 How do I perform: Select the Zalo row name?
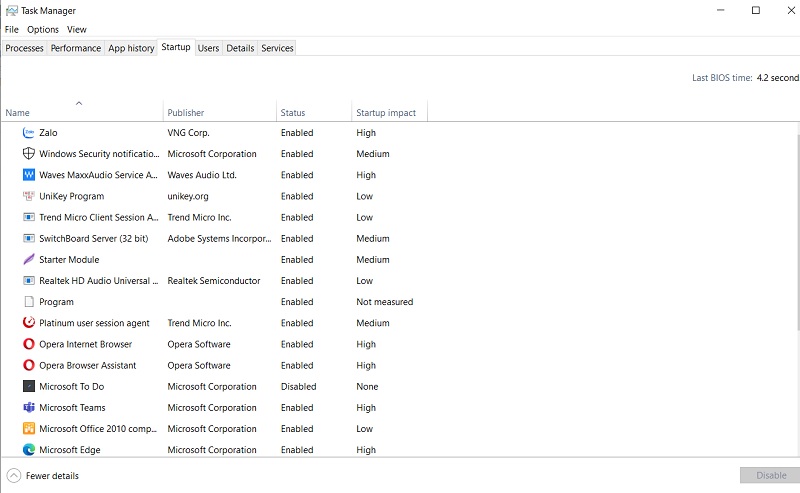tap(48, 133)
